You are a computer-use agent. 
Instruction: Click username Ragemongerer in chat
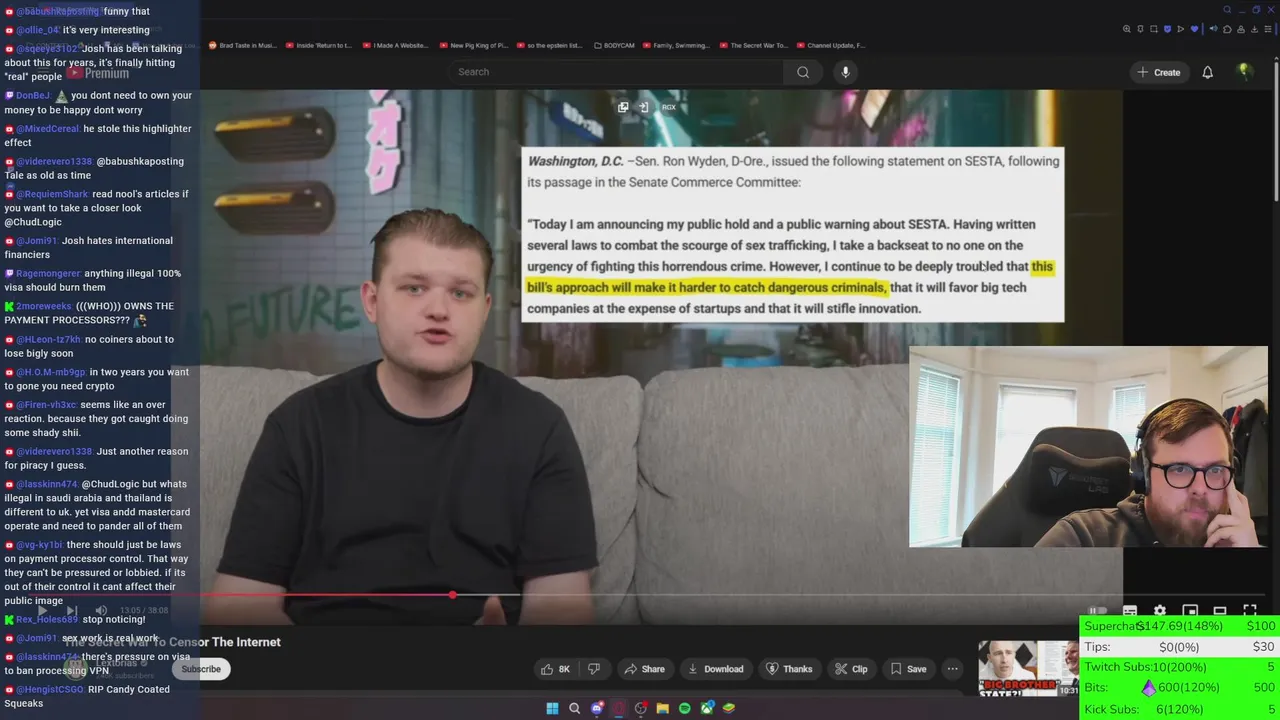tap(48, 273)
